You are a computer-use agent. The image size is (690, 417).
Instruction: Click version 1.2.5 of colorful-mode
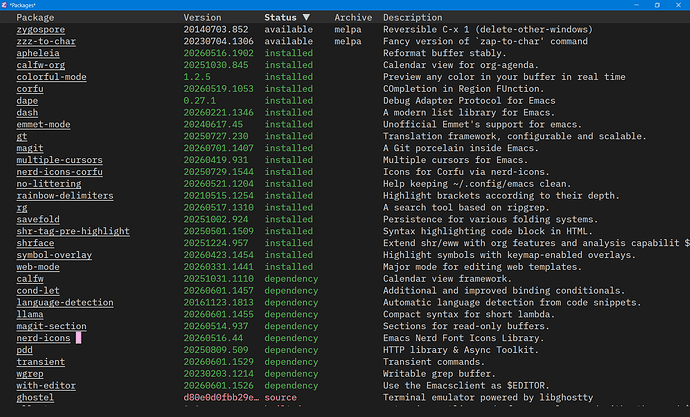pos(197,77)
